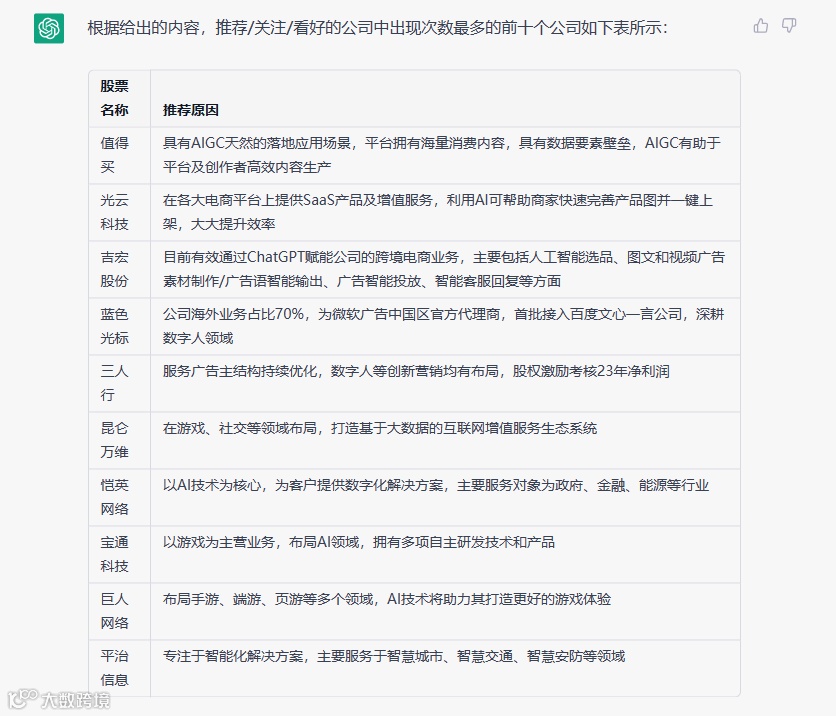Click the reason text starting 具有AIGC天然的落地应用场景
Screen dimensions: 836x716
(442, 155)
